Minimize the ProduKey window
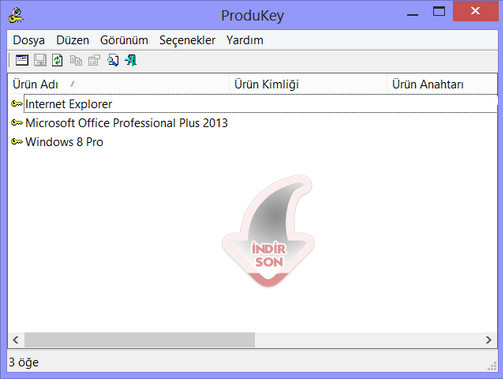Viewport: 503px width, 379px height. click(x=412, y=15)
